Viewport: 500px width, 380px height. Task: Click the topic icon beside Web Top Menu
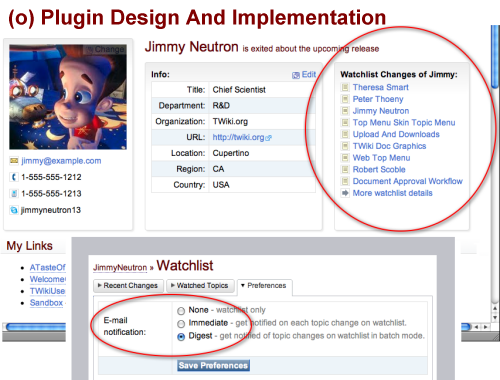(x=345, y=158)
